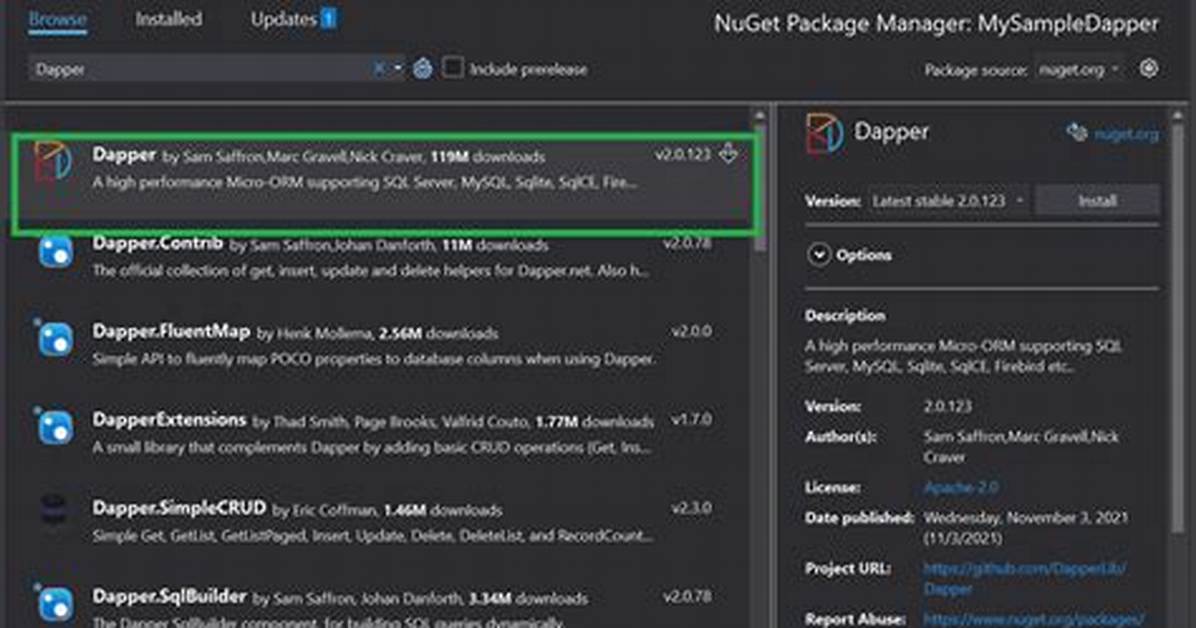
Task: Open the Project URL GitHub link
Action: (1024, 578)
